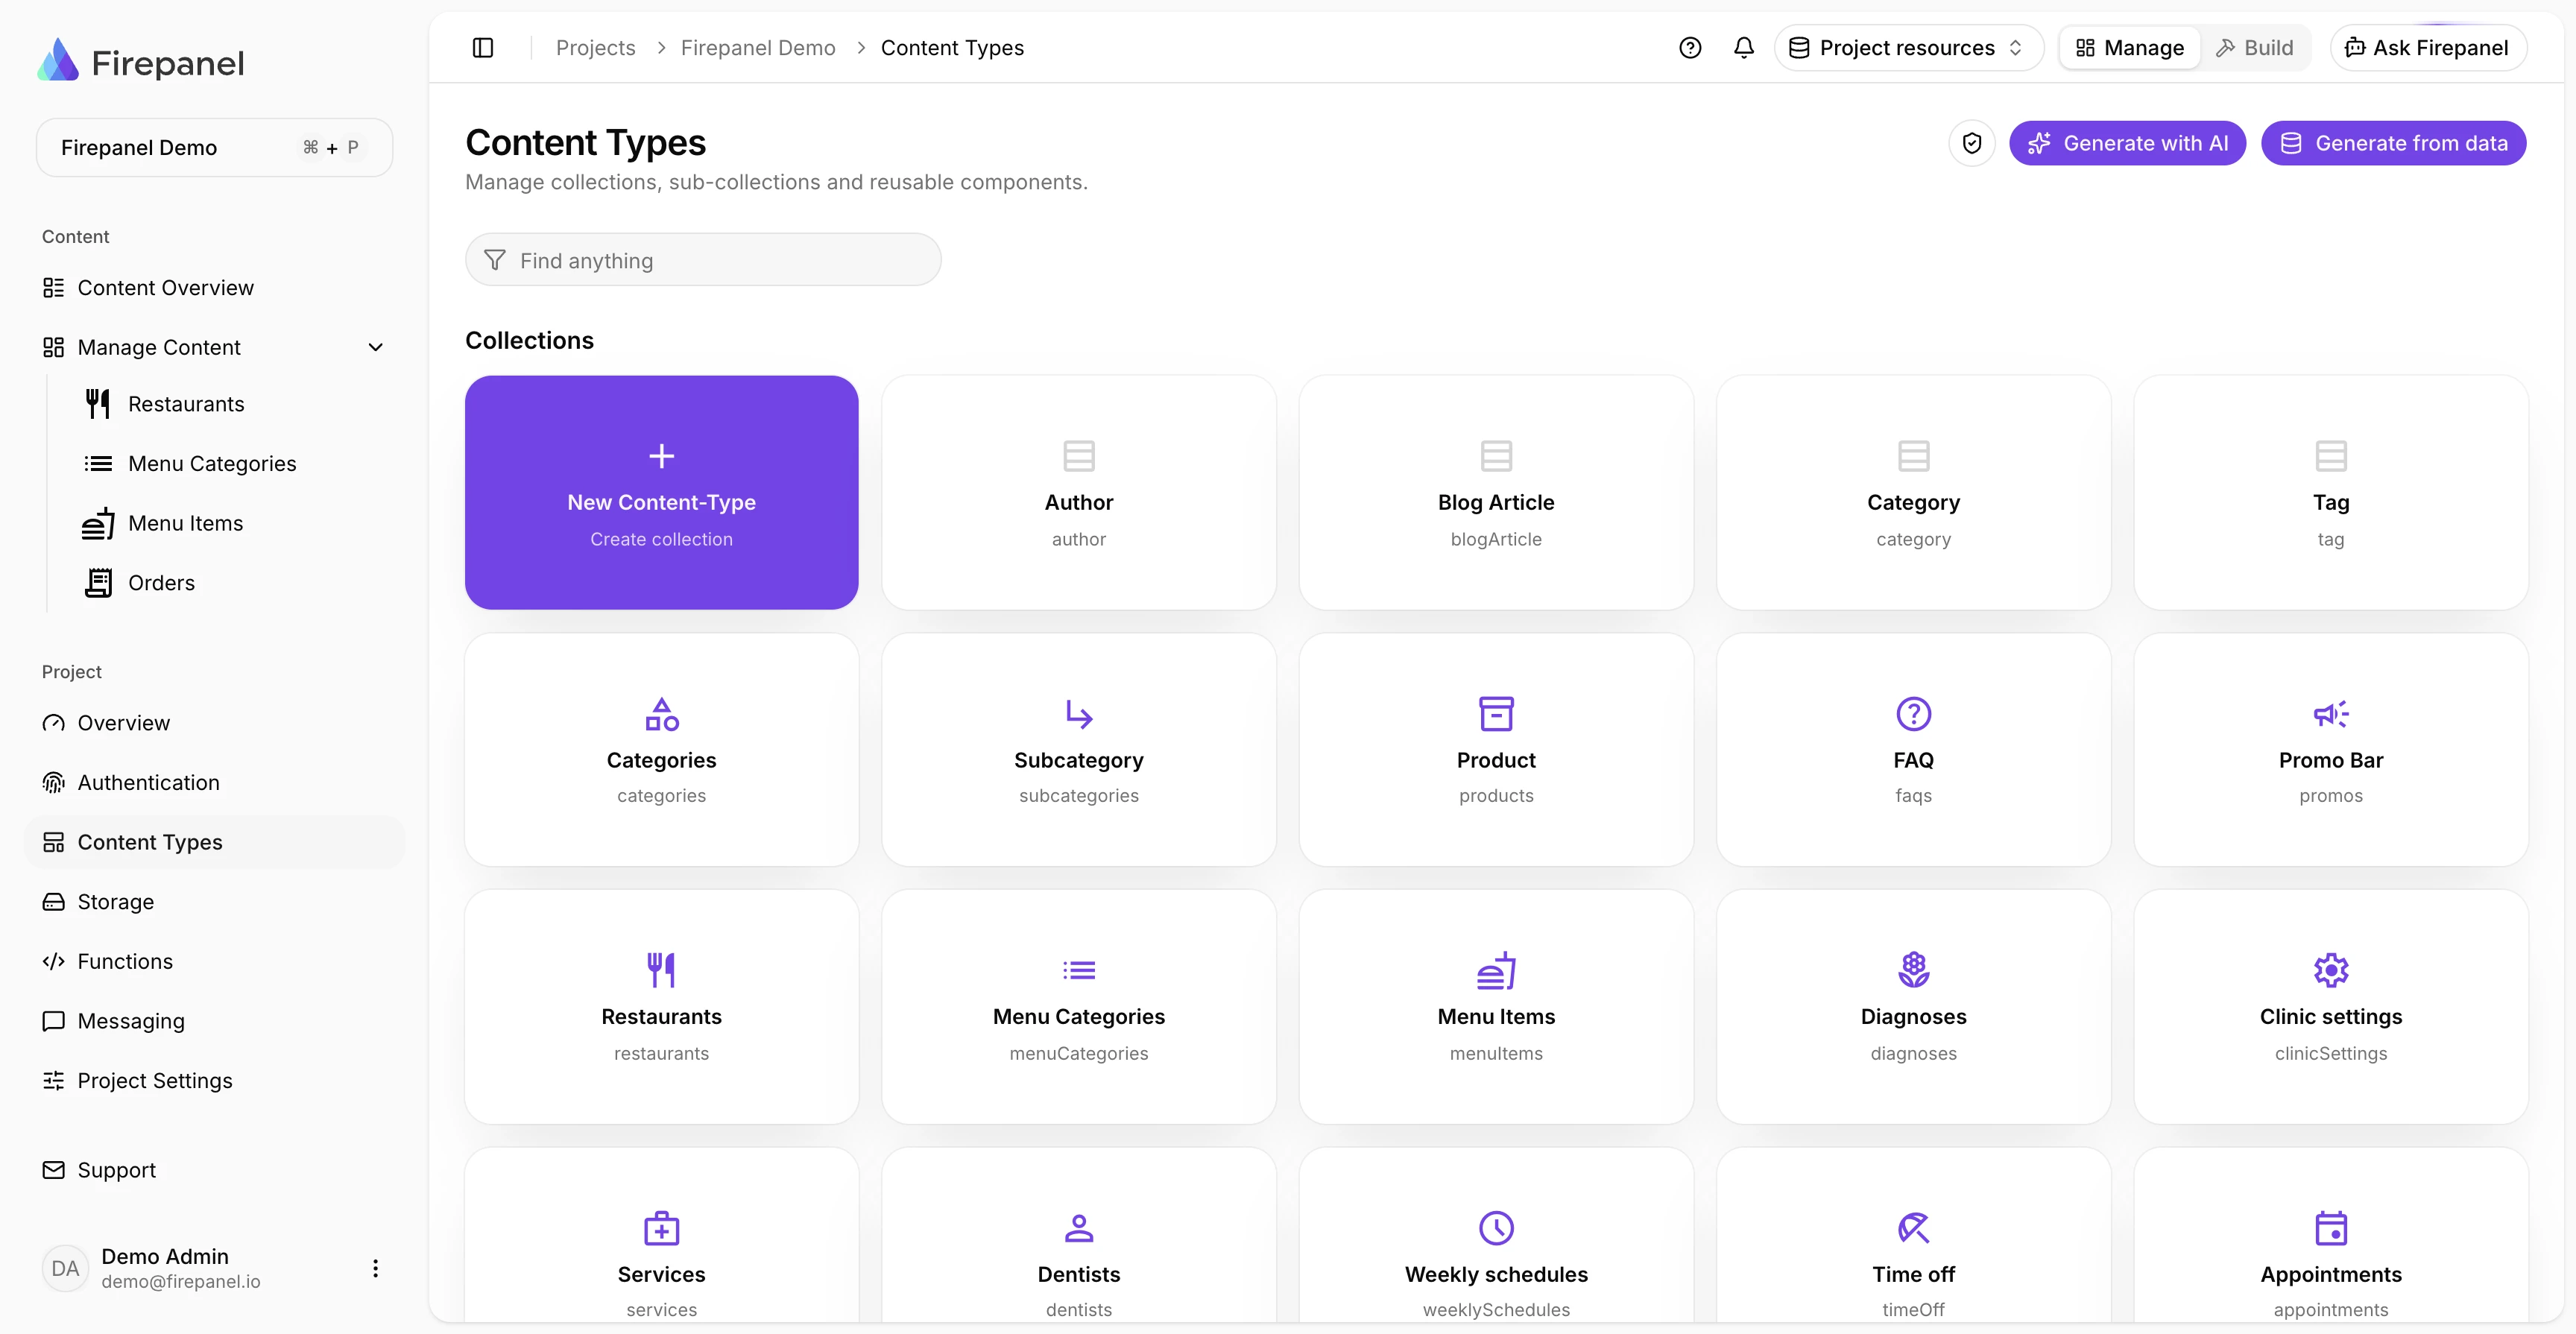Open the Product box icon card
2576x1334 pixels.
[1496, 714]
